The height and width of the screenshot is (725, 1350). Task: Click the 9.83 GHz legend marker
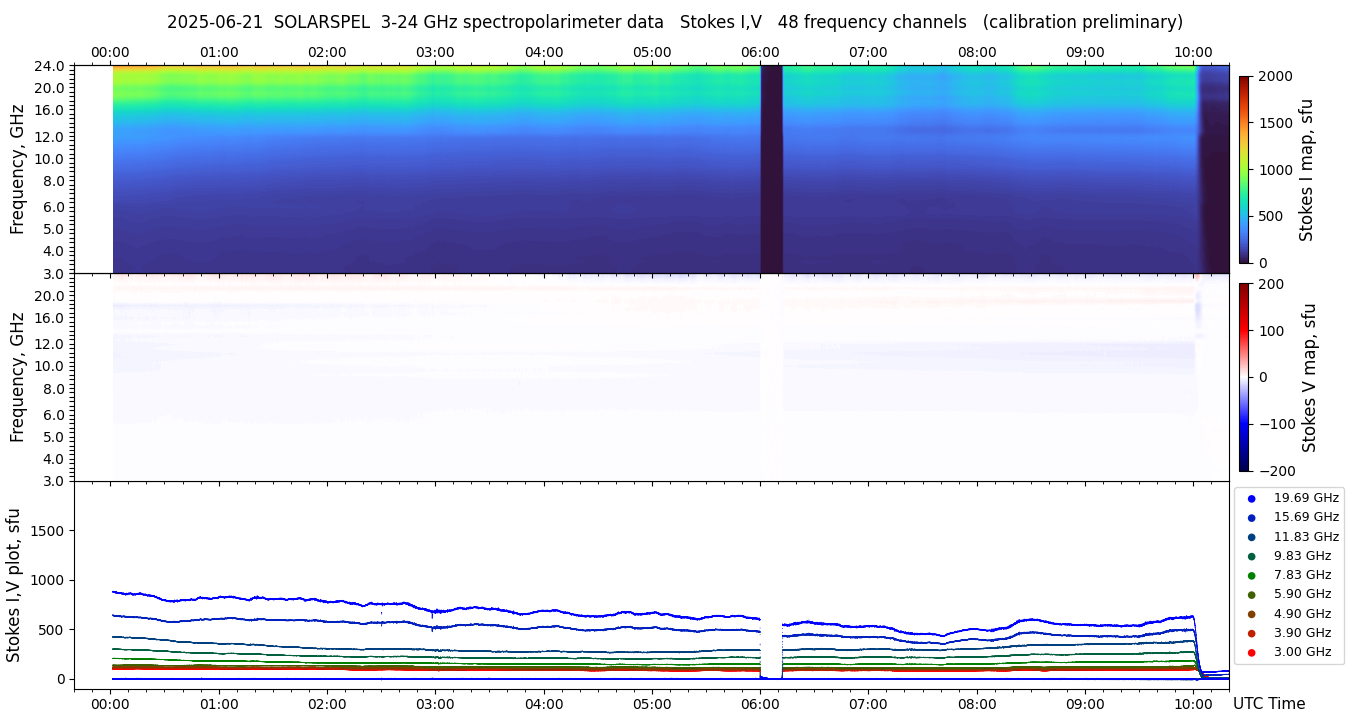coord(1251,556)
